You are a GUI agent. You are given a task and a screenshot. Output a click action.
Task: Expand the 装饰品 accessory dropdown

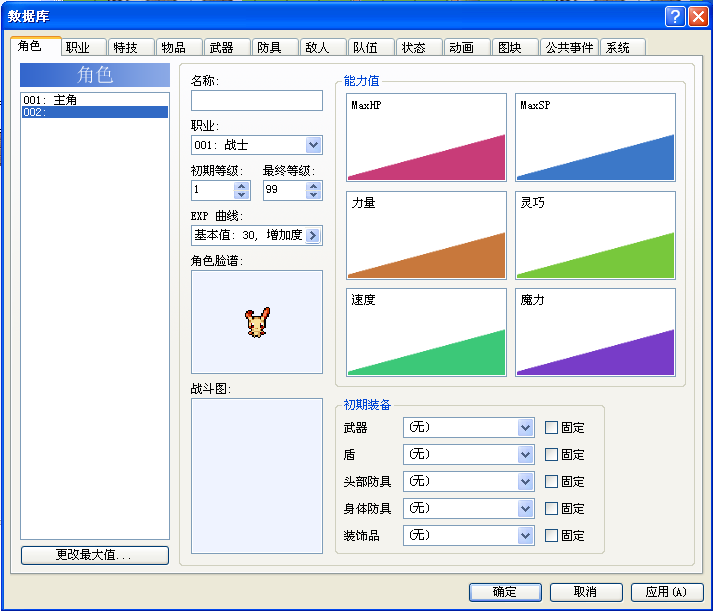(525, 536)
